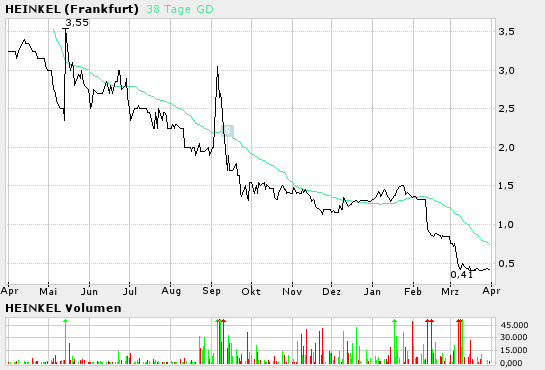
Task: Click the 3,55 high price label
Action: (77, 23)
